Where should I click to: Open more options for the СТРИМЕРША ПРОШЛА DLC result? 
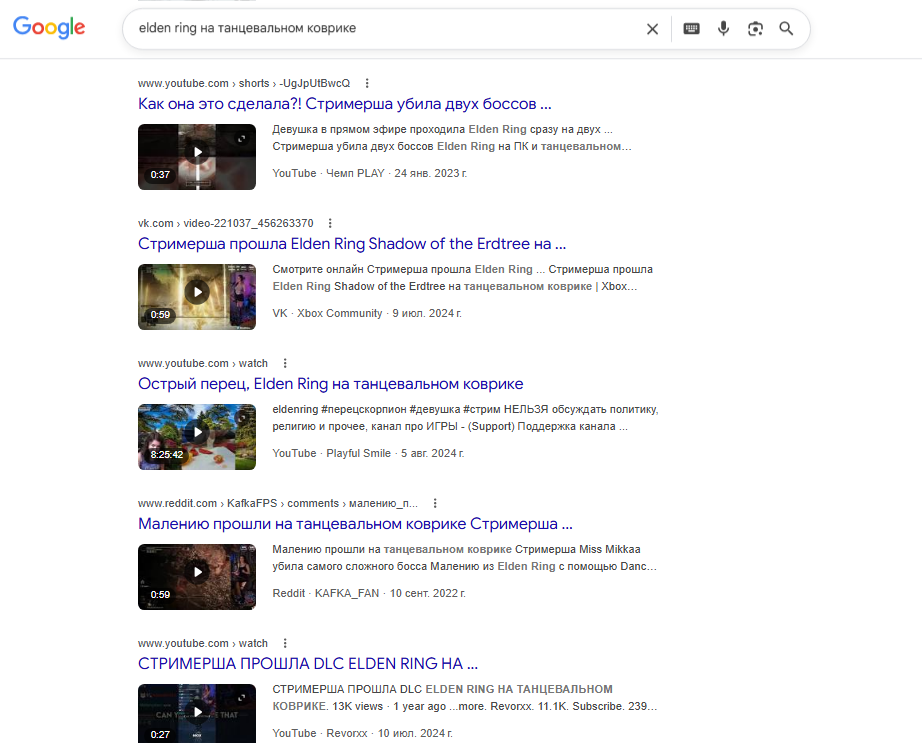(285, 643)
